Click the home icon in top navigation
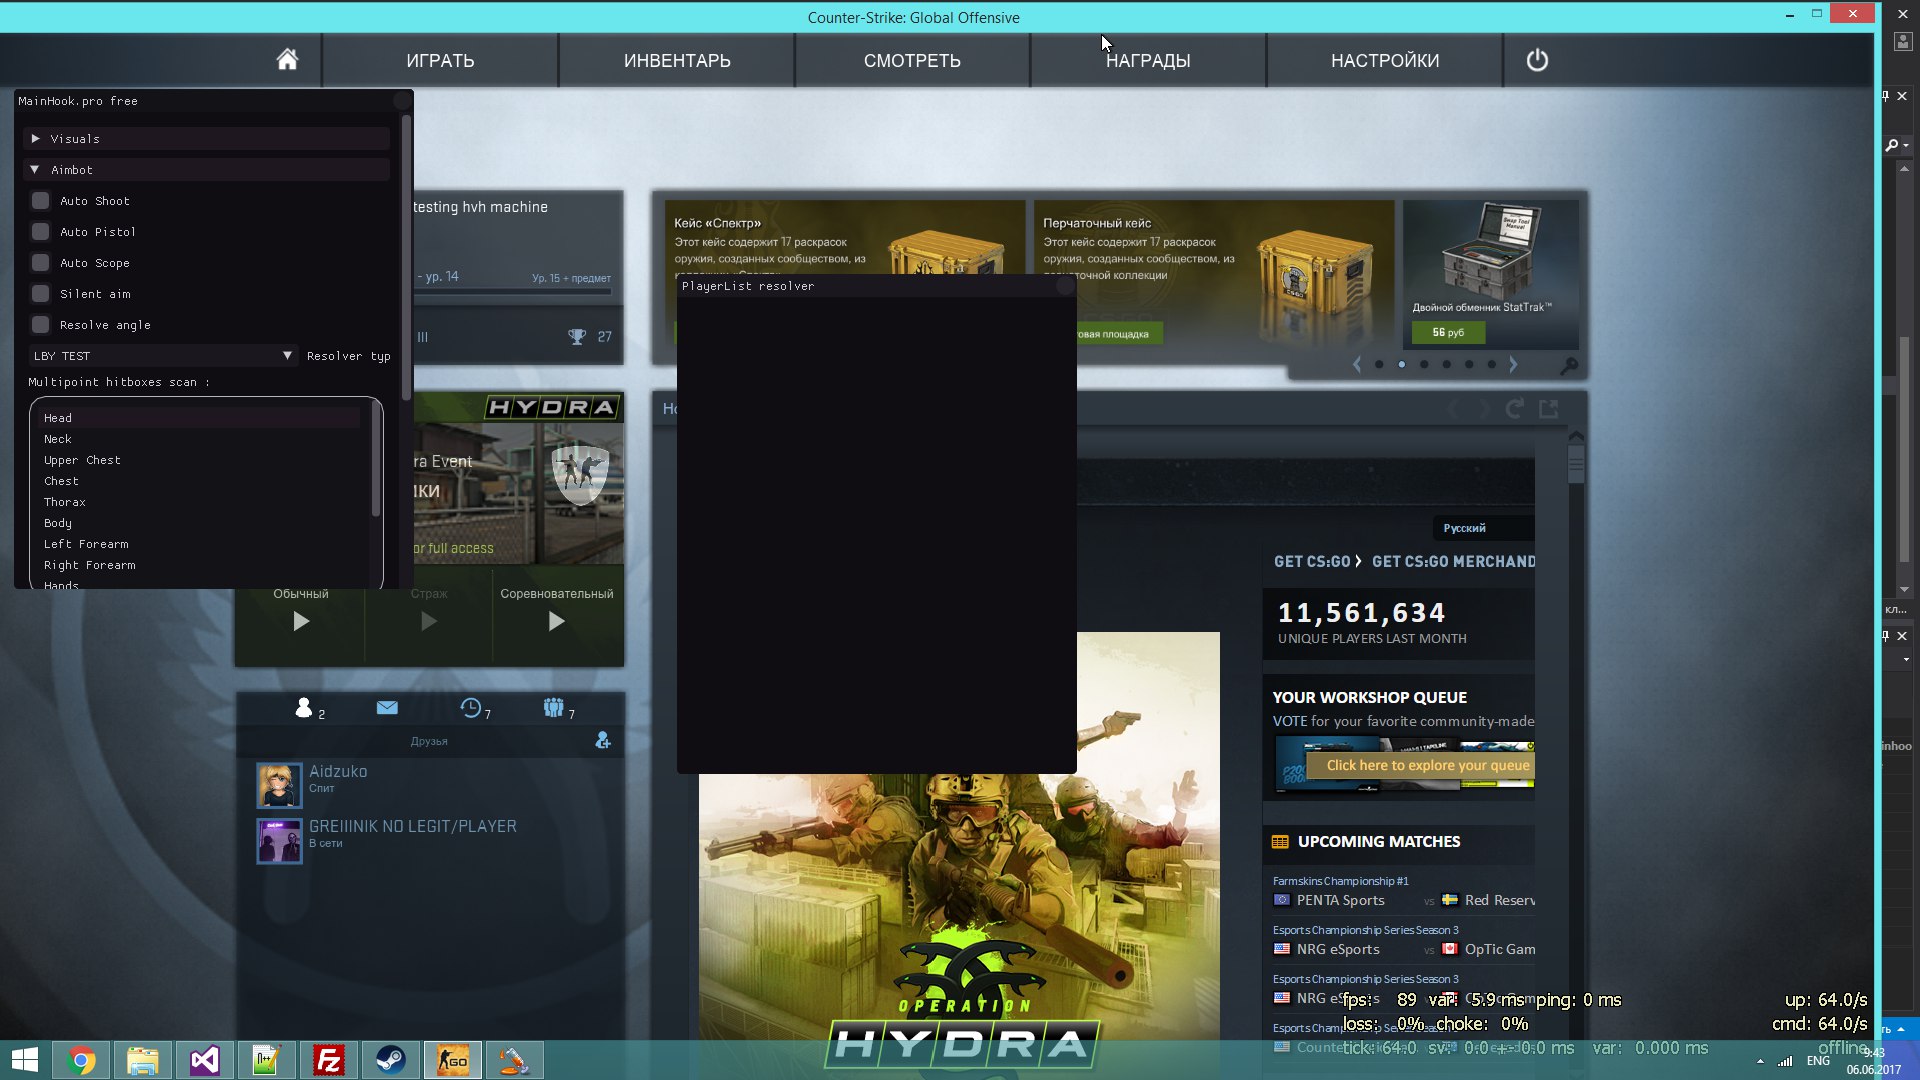The height and width of the screenshot is (1080, 1920). [x=287, y=60]
